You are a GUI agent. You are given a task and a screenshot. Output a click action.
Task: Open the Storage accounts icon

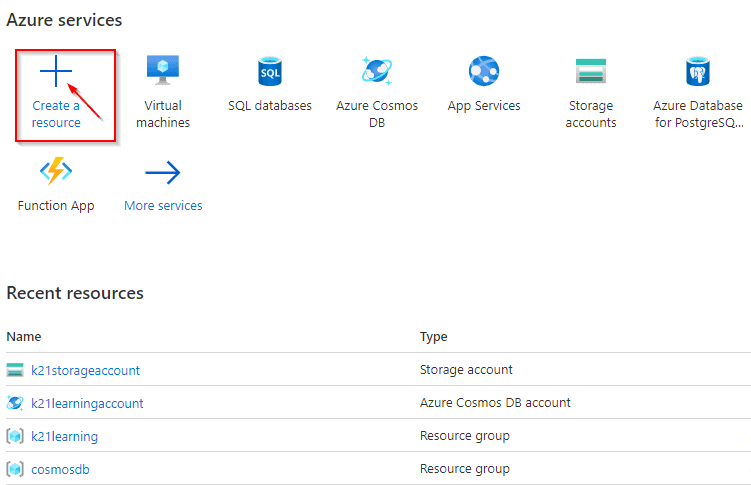tap(591, 71)
